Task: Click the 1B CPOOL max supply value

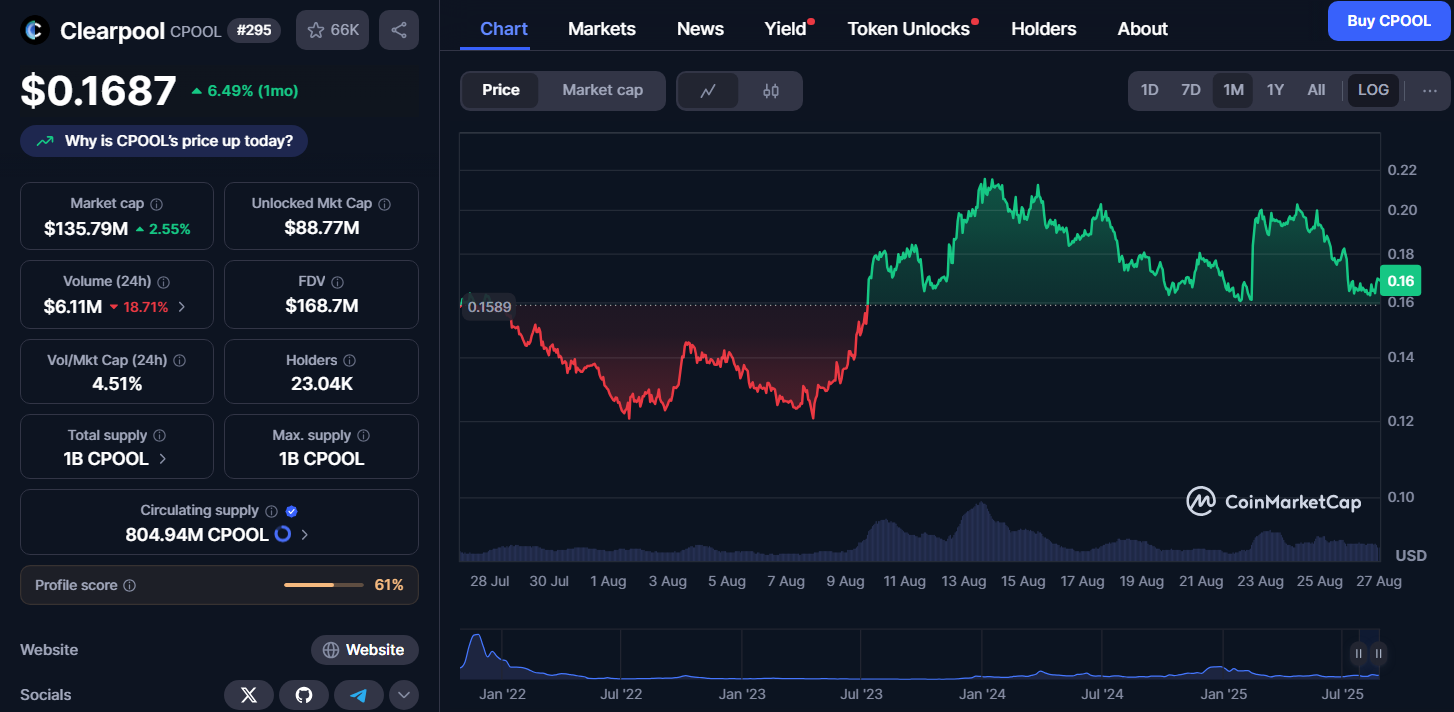Action: click(322, 459)
